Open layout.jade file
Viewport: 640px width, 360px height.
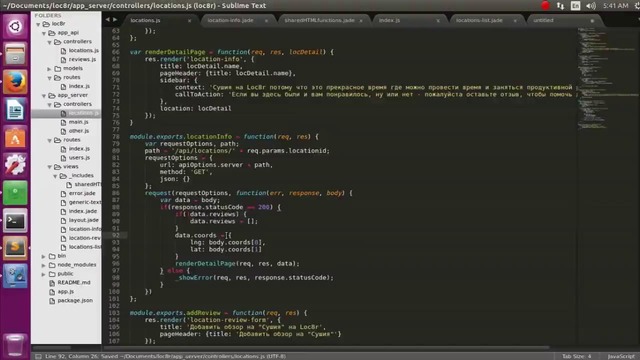84,220
